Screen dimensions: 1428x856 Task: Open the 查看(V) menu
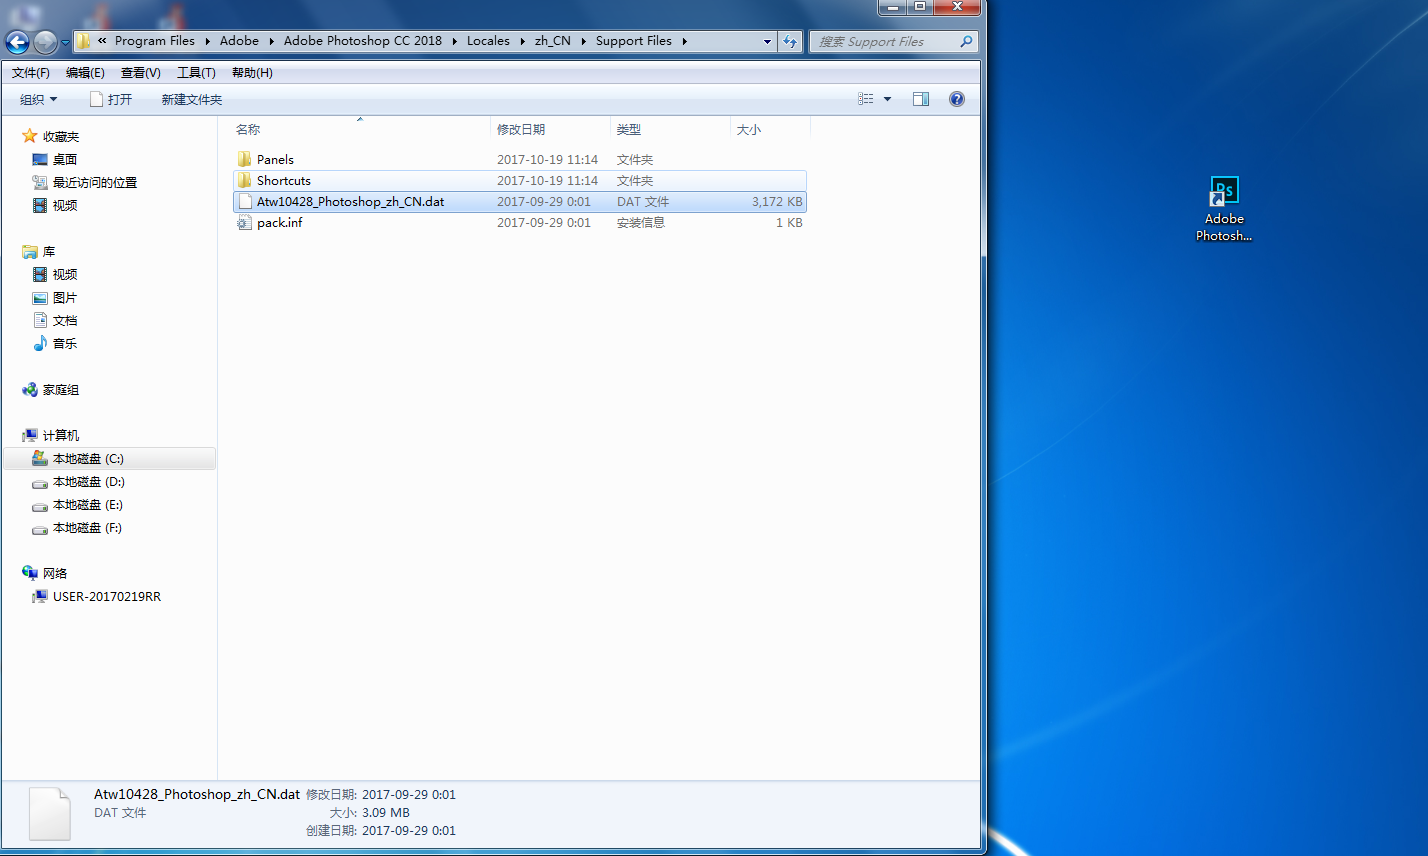(140, 72)
